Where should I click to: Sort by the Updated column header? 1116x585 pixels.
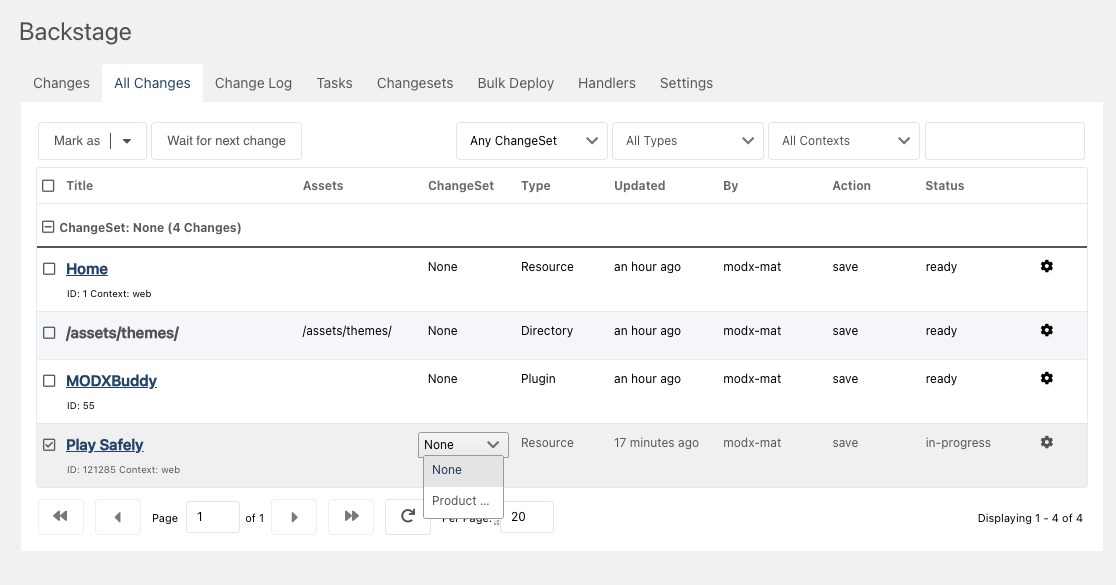coord(640,186)
